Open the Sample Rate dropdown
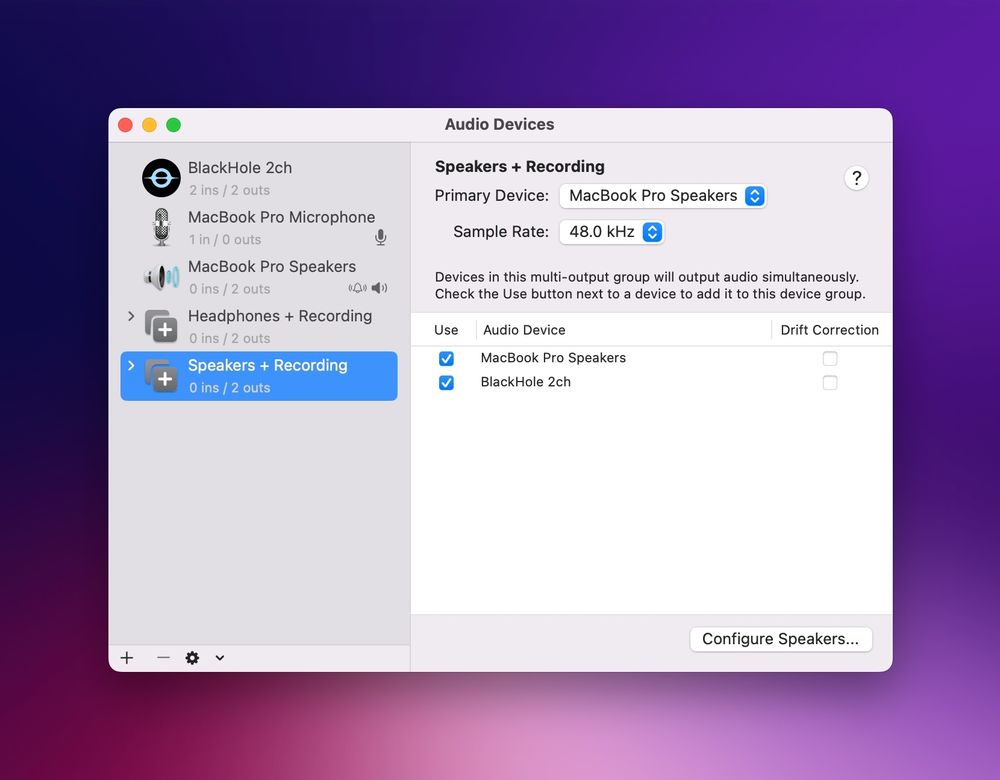This screenshot has height=780, width=1000. click(612, 232)
